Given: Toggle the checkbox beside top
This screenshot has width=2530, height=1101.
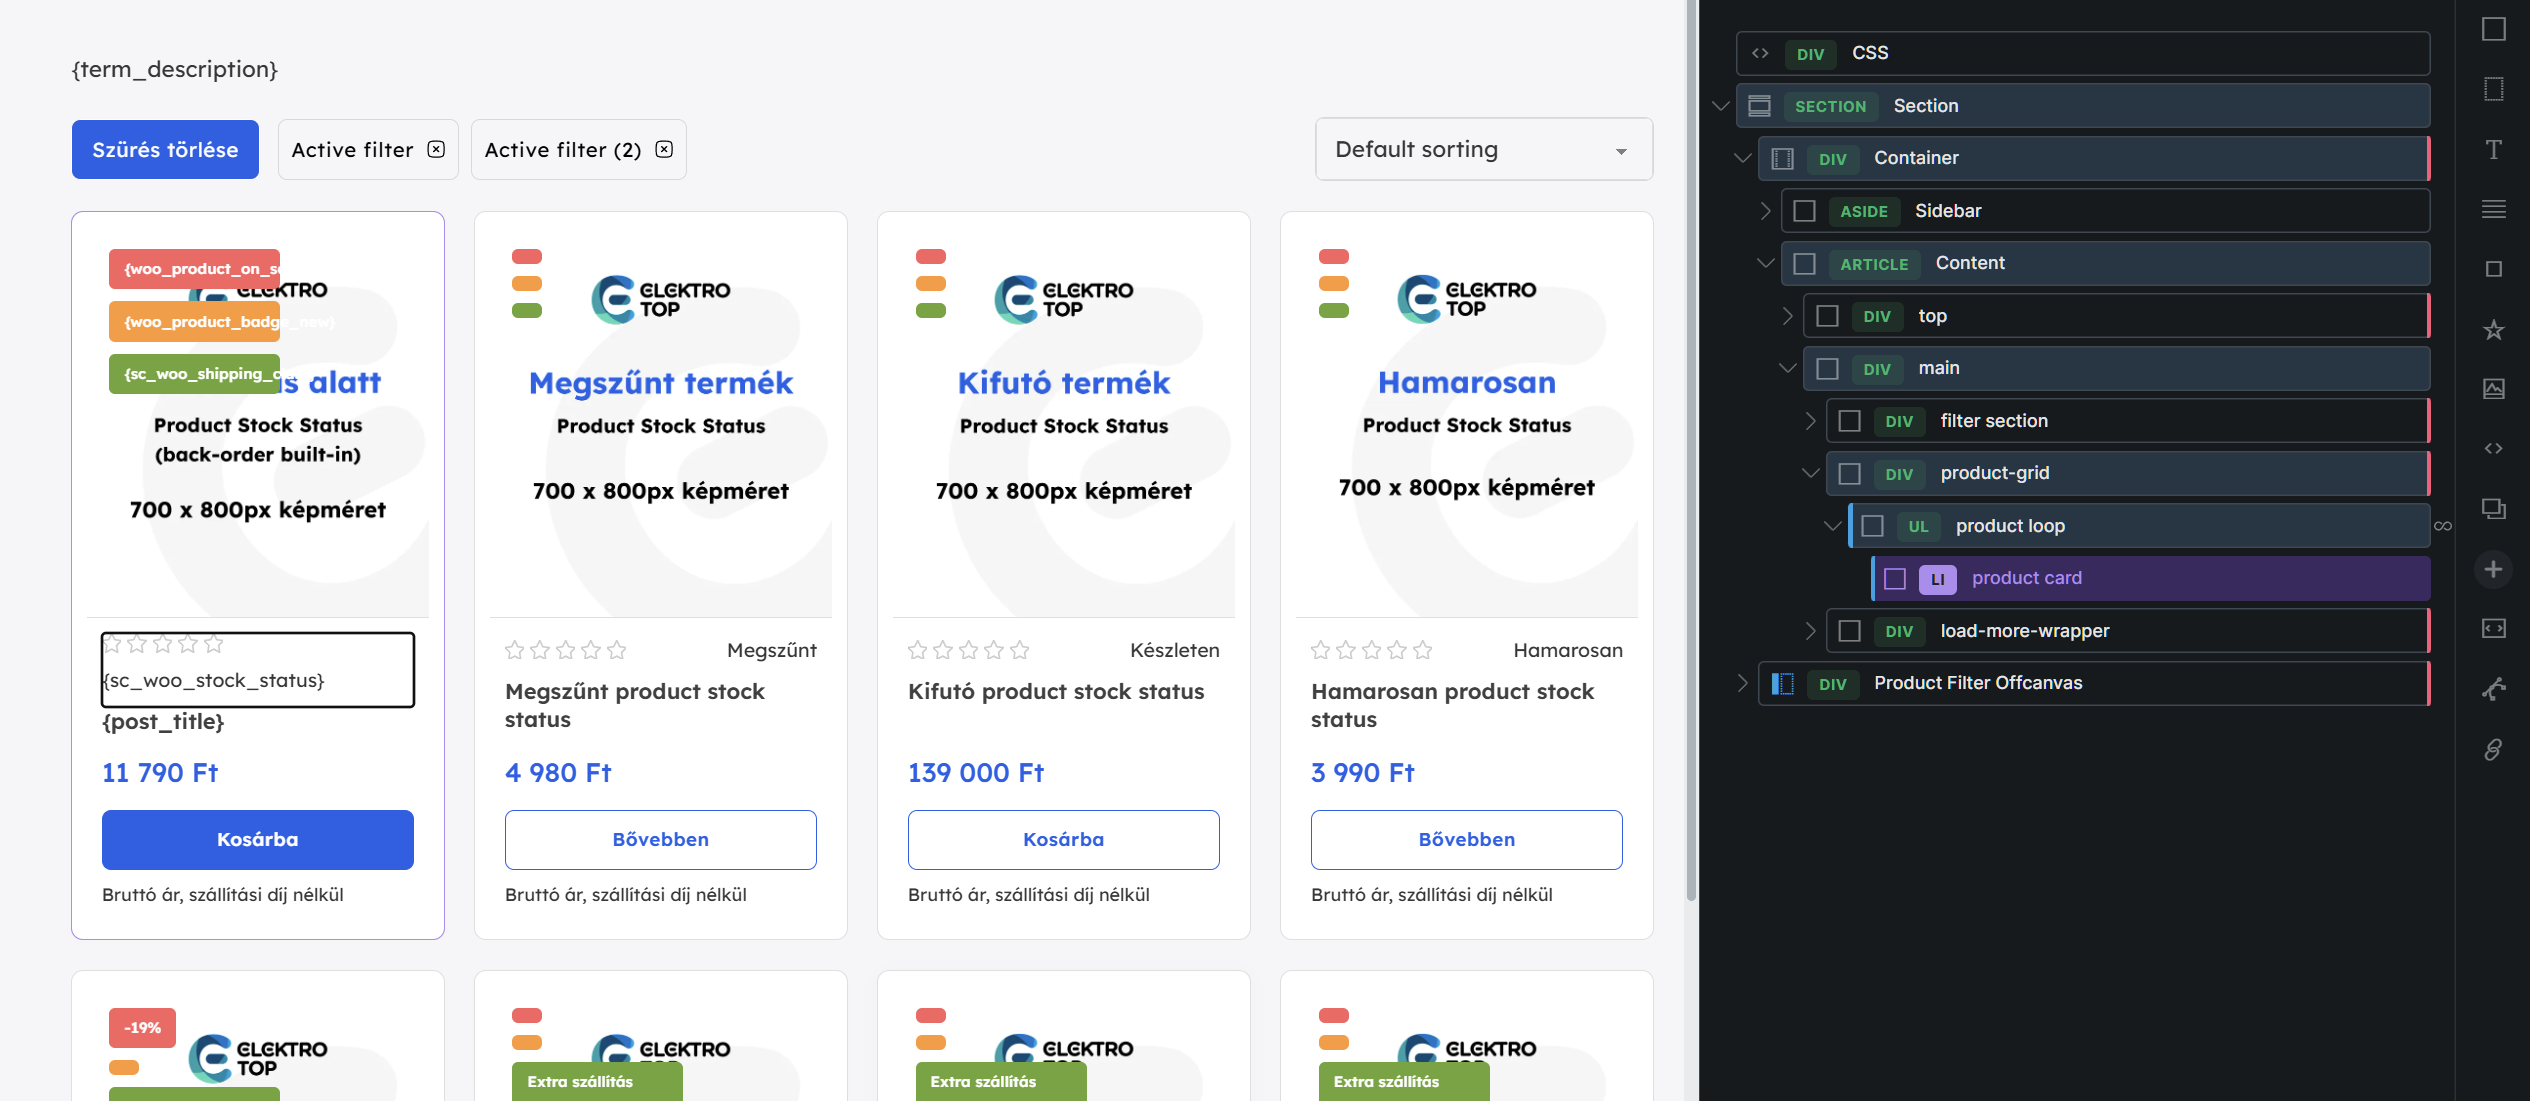Looking at the screenshot, I should (x=1827, y=316).
